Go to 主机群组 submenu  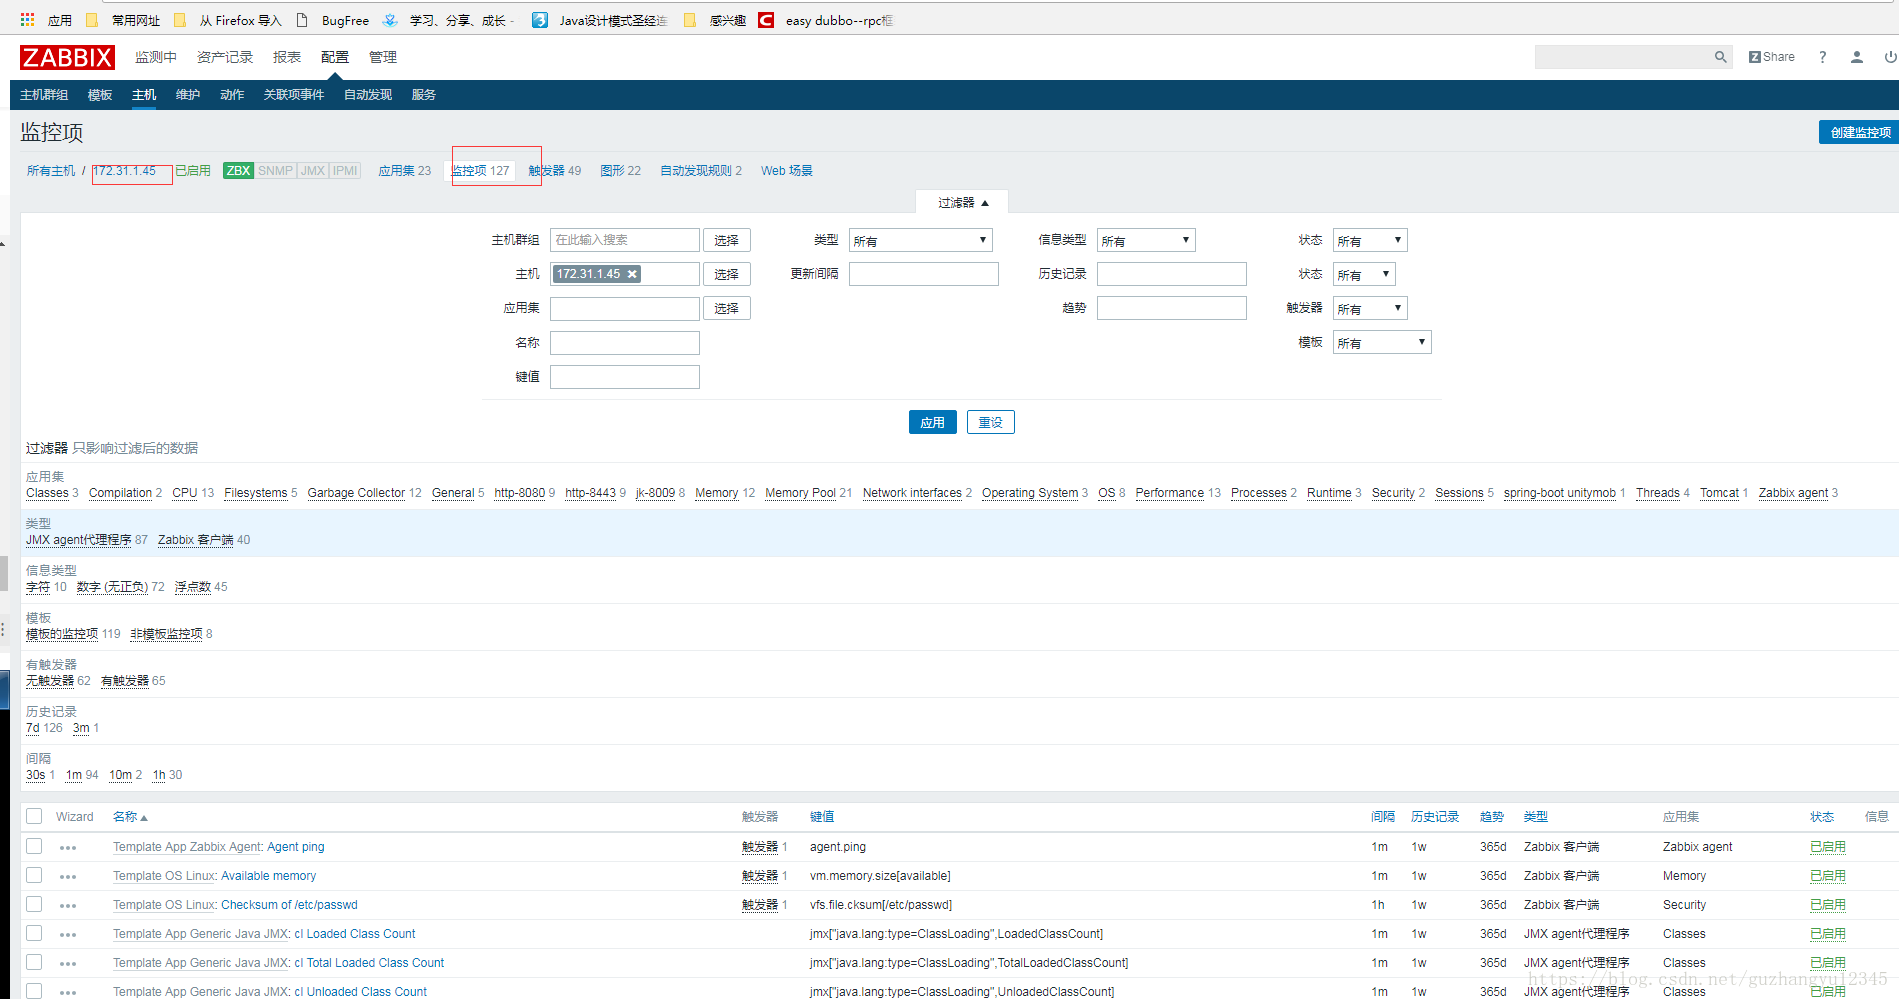[44, 95]
